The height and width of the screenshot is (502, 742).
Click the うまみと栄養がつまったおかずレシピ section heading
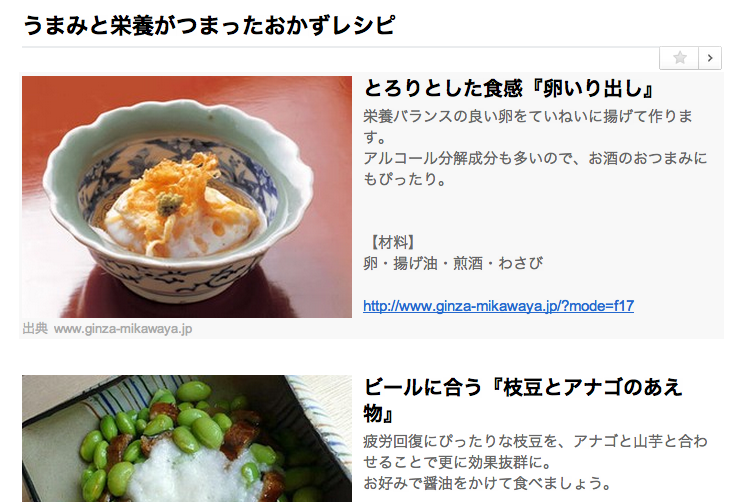[x=208, y=25]
